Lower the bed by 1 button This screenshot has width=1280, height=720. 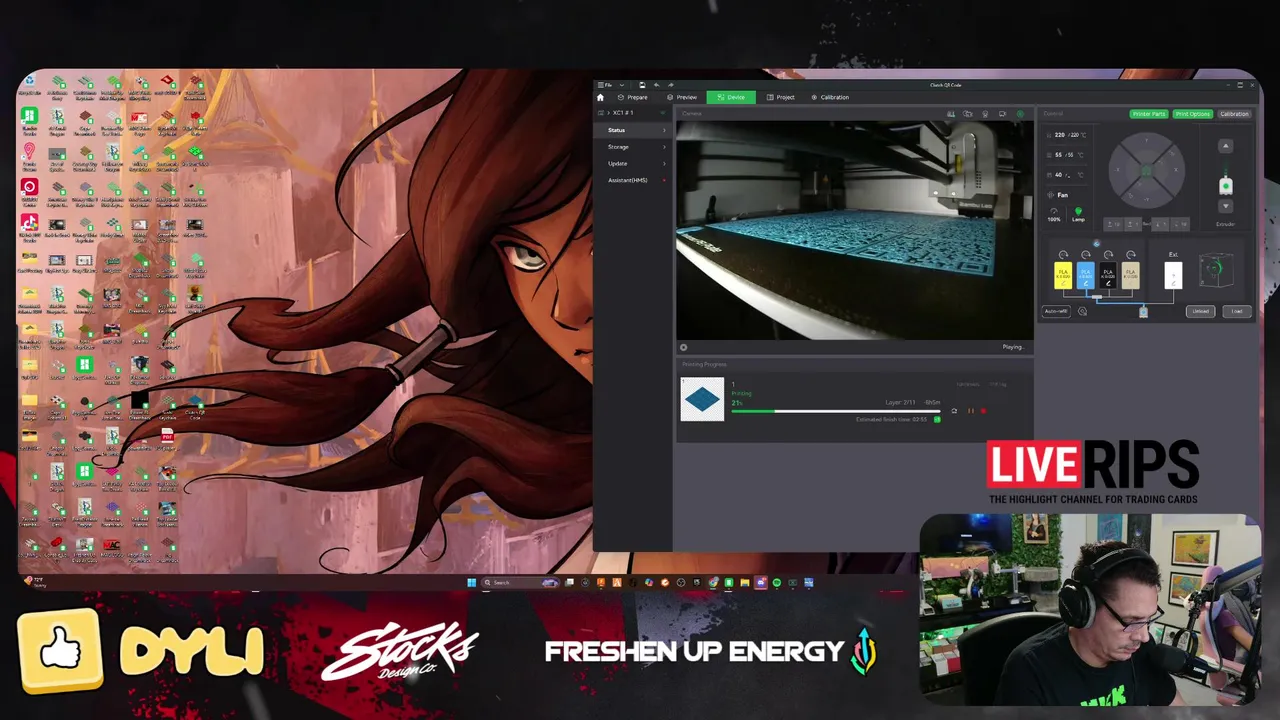pyautogui.click(x=1161, y=224)
